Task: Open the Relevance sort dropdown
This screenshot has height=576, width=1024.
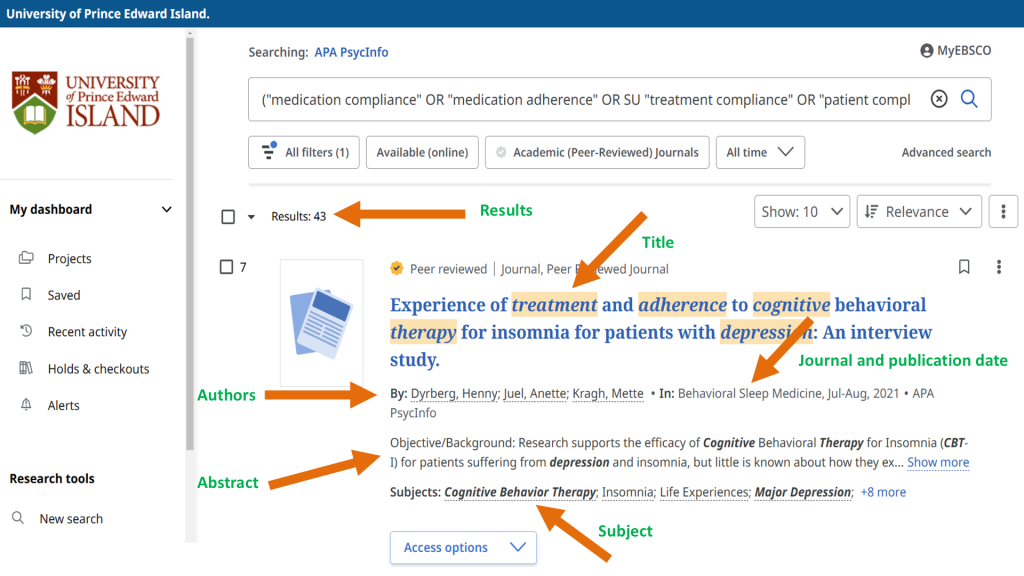Action: pyautogui.click(x=918, y=212)
